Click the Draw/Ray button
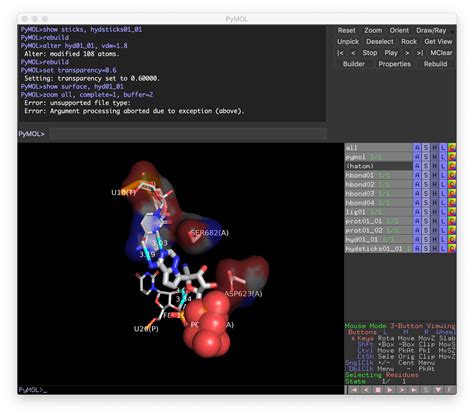The image size is (474, 416). [431, 31]
